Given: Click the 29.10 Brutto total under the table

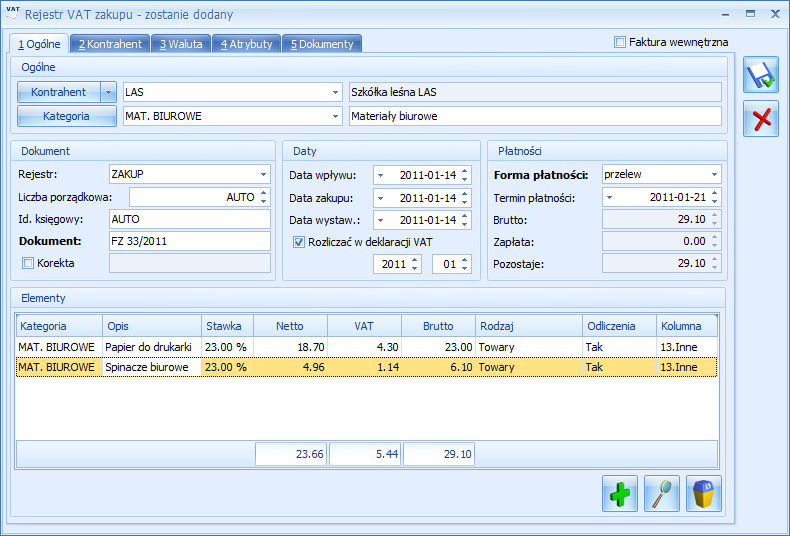Looking at the screenshot, I should [439, 454].
